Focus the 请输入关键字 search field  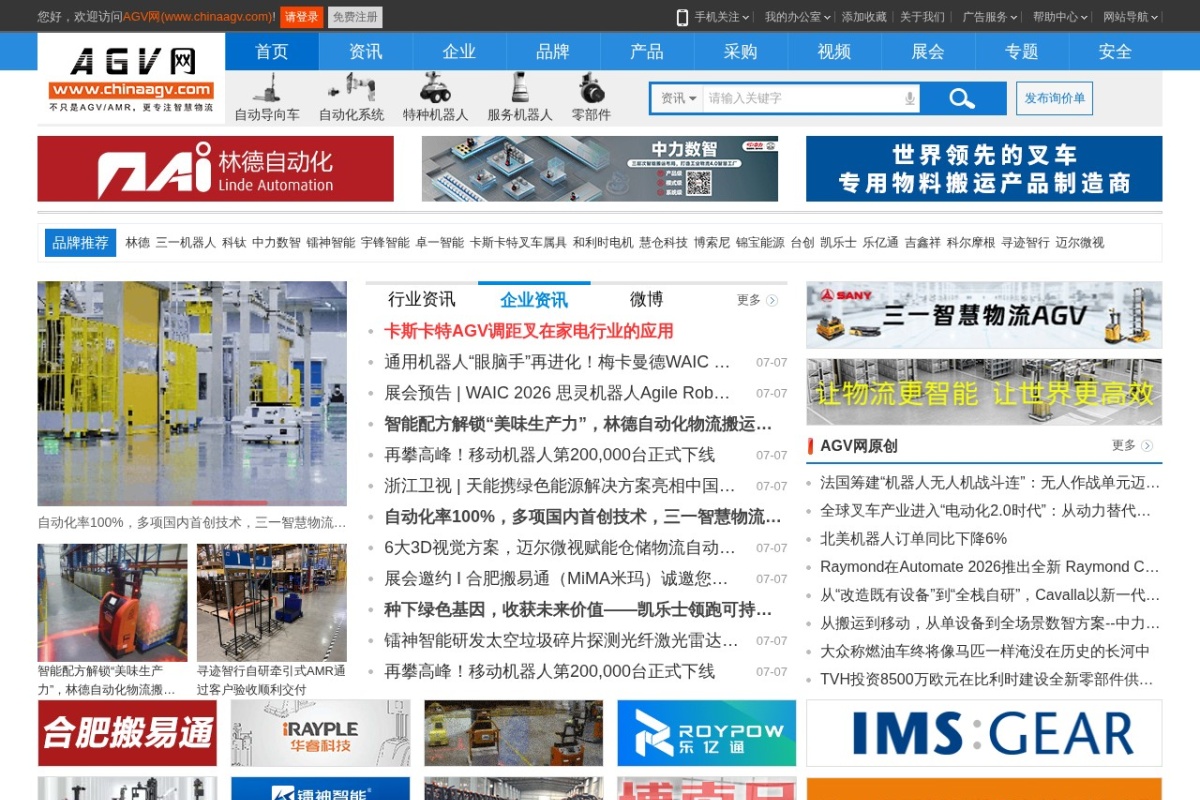[803, 98]
